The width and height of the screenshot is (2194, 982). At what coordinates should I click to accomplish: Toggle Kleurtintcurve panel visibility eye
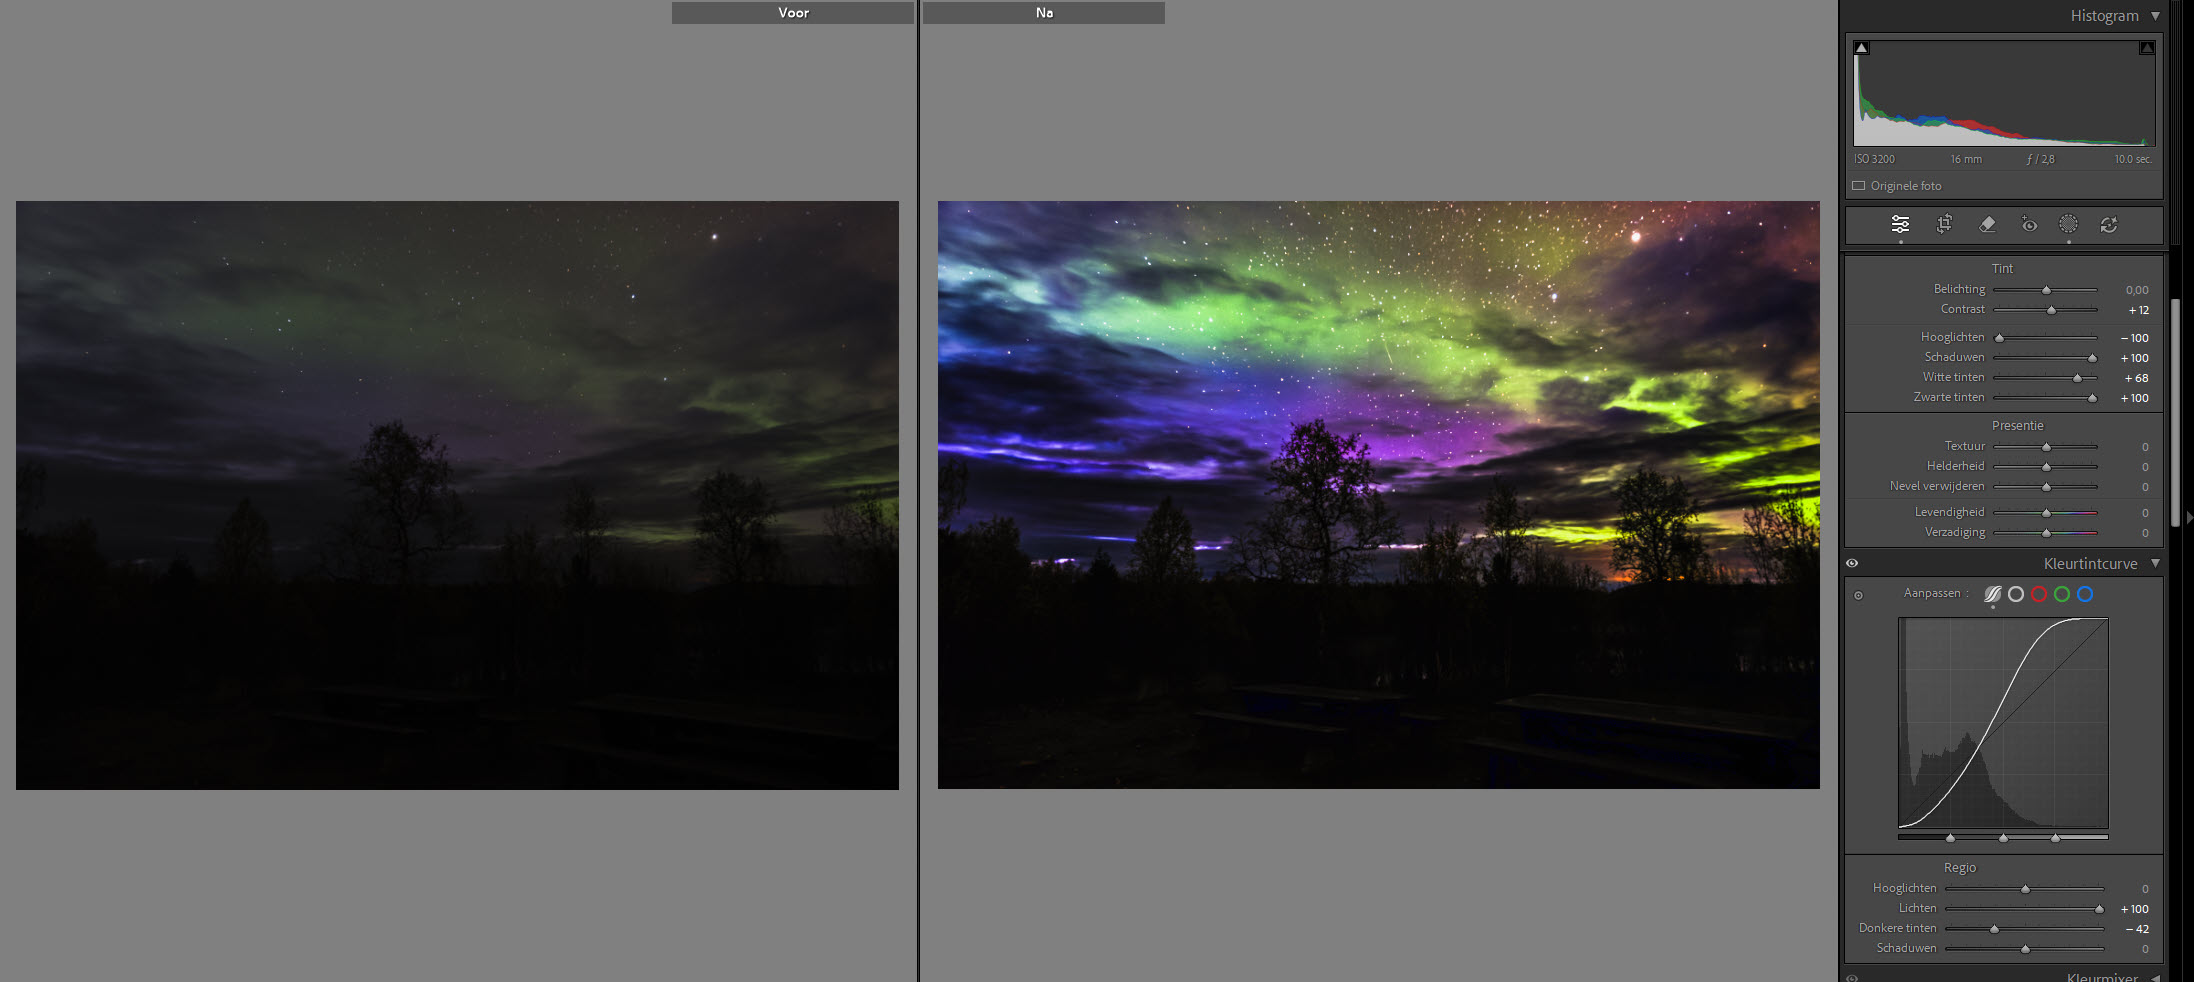pos(1852,564)
